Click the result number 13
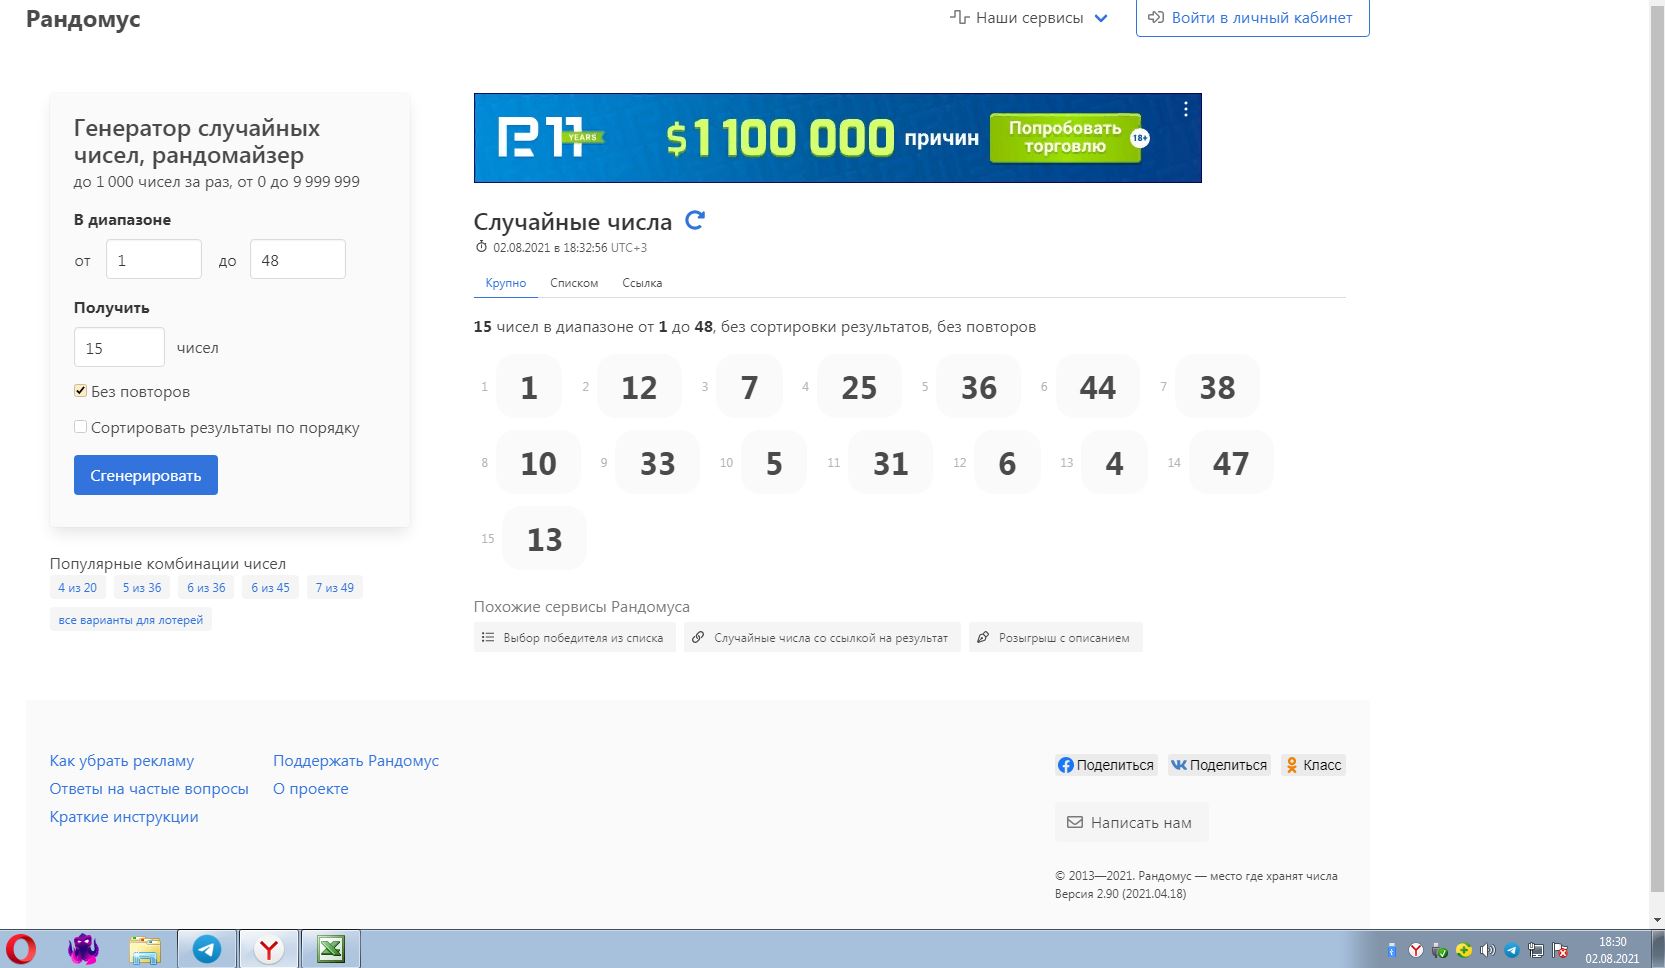1665x968 pixels. [544, 539]
